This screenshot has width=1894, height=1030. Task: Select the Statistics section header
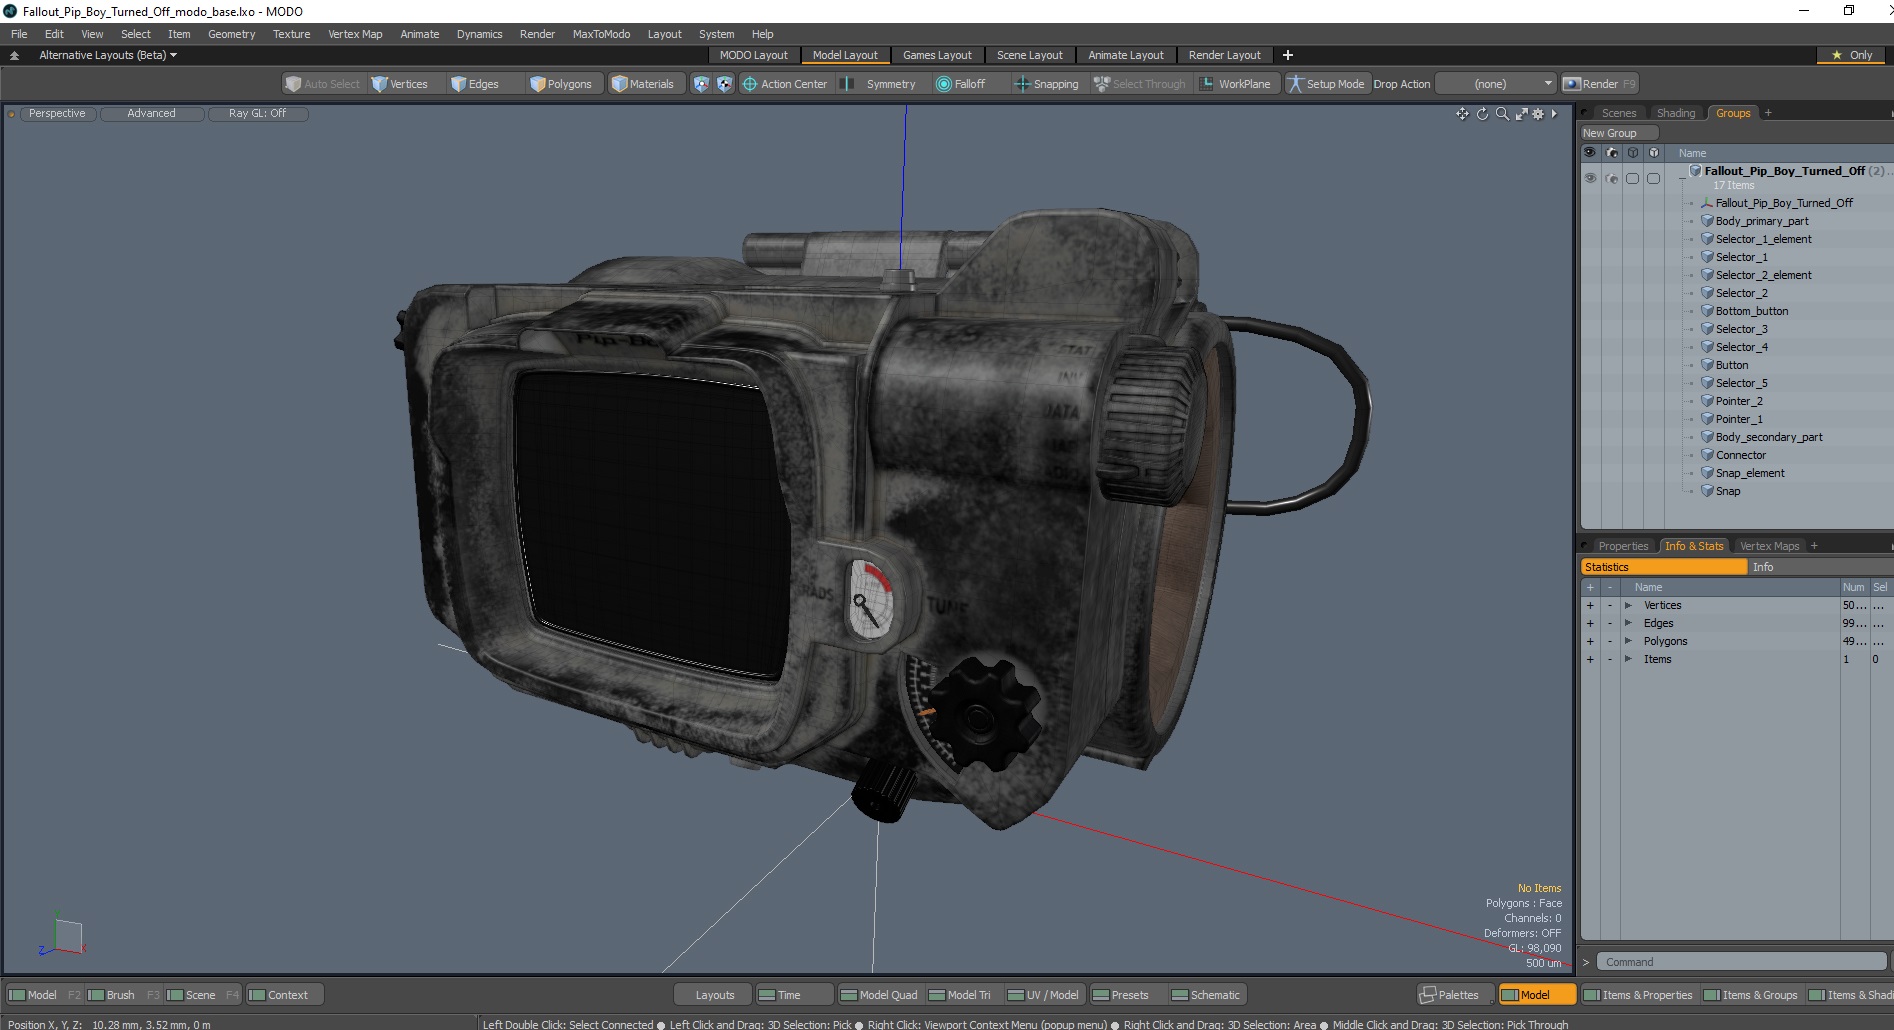[1664, 567]
